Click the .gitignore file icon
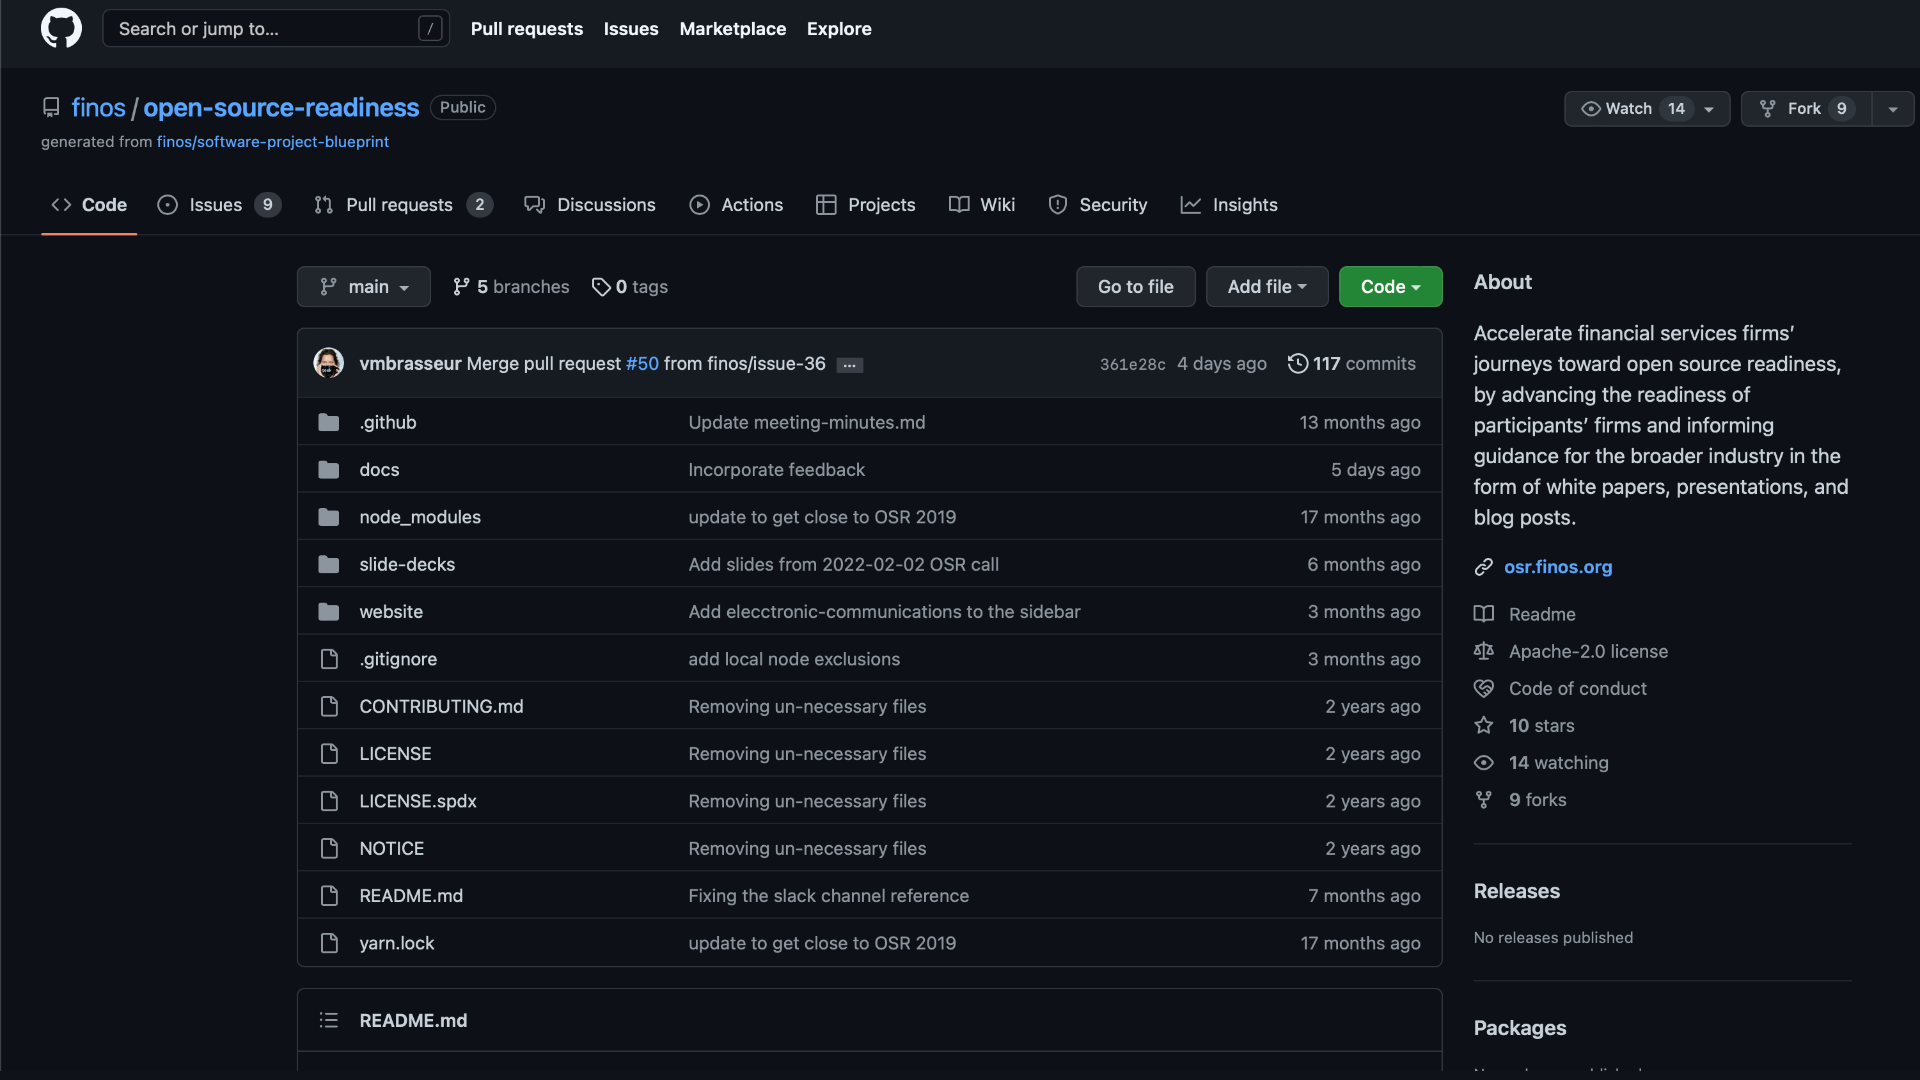The width and height of the screenshot is (1920, 1080). [x=329, y=659]
